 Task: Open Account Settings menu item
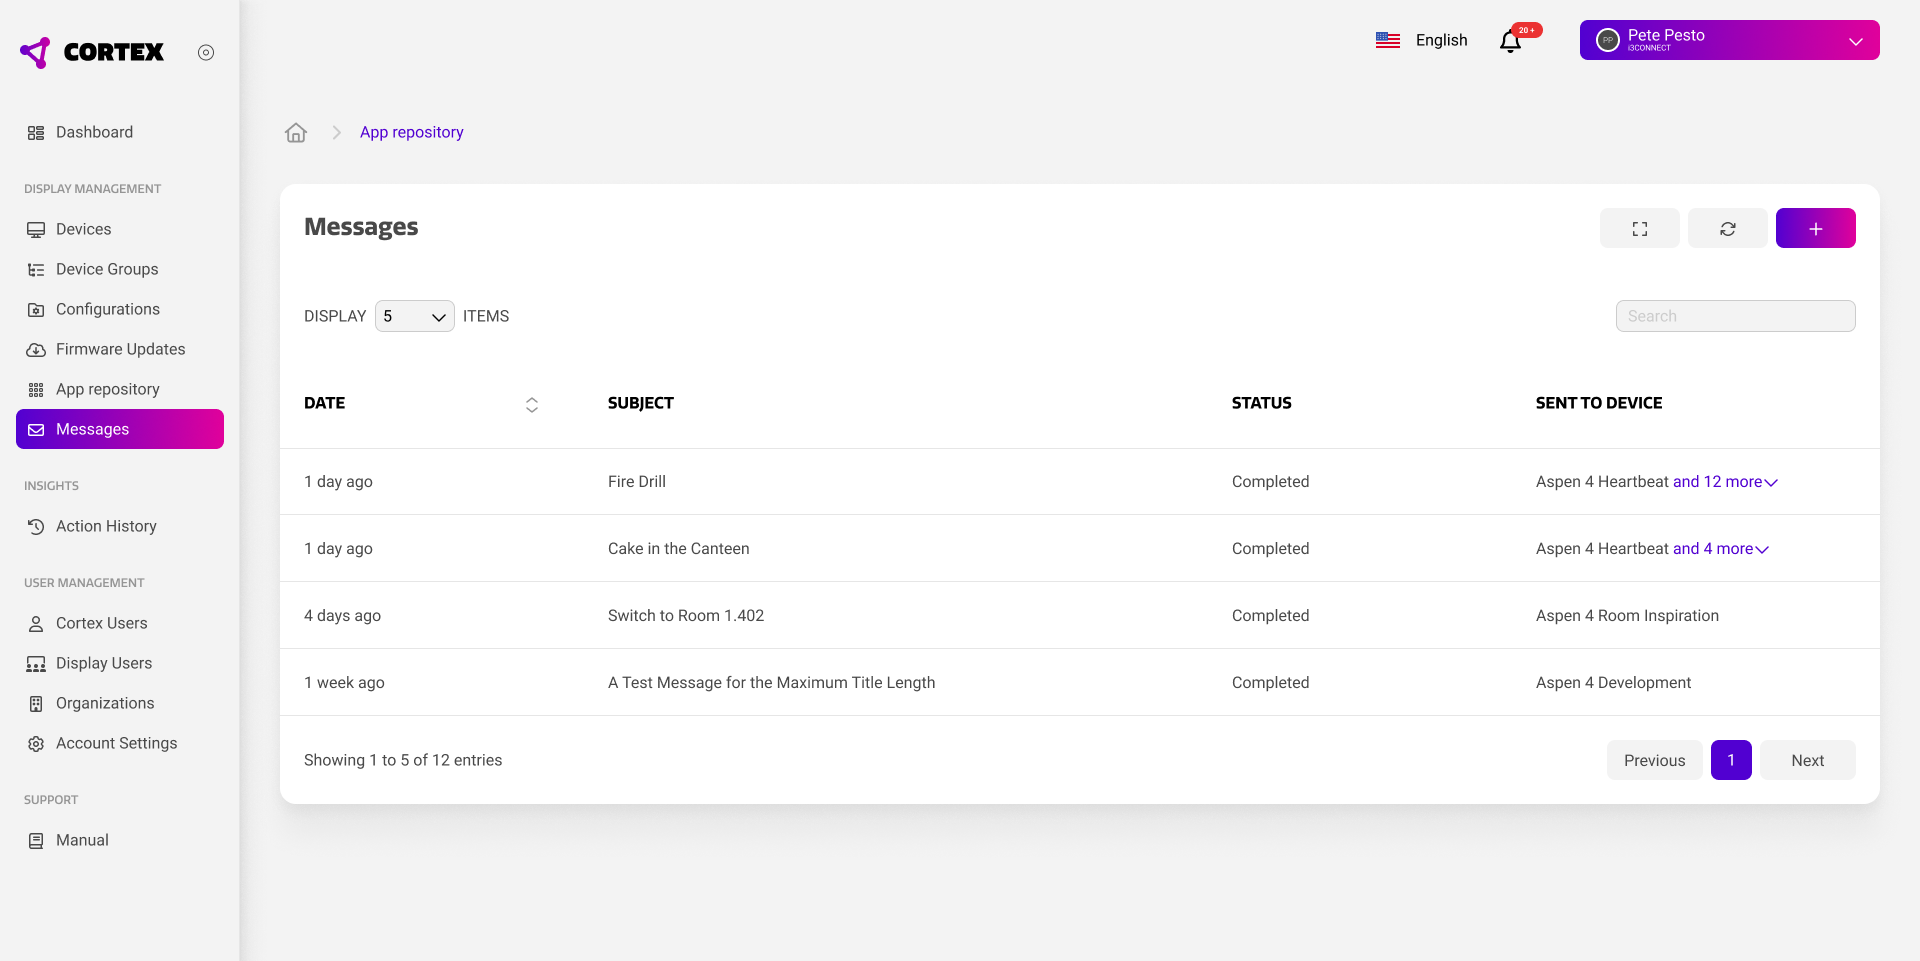(116, 743)
